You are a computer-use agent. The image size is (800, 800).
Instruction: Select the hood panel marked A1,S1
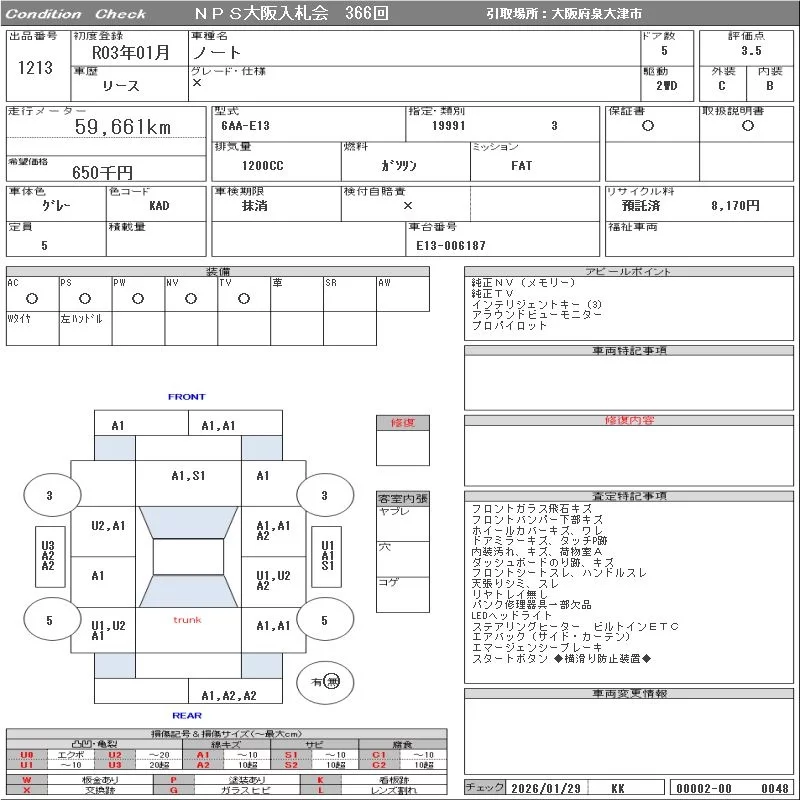(x=187, y=476)
